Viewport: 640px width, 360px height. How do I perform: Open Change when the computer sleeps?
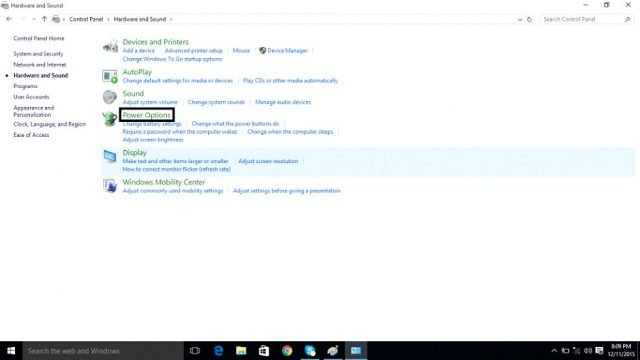tap(290, 132)
